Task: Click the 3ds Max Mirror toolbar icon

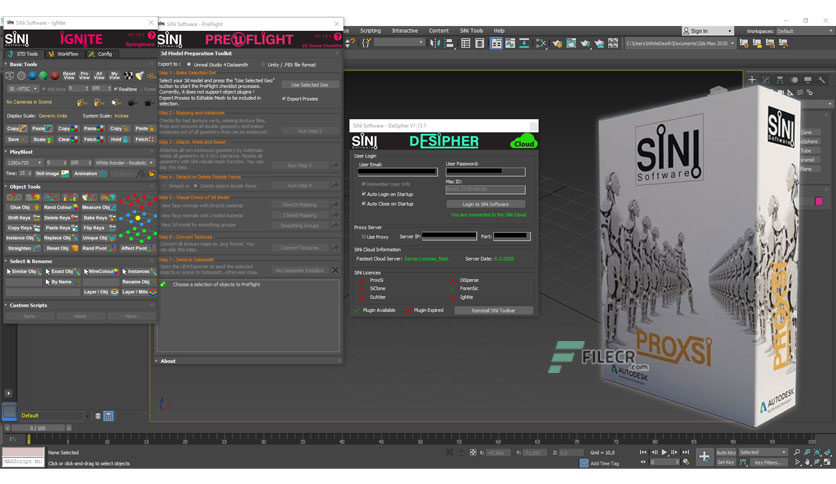Action: pyautogui.click(x=435, y=43)
